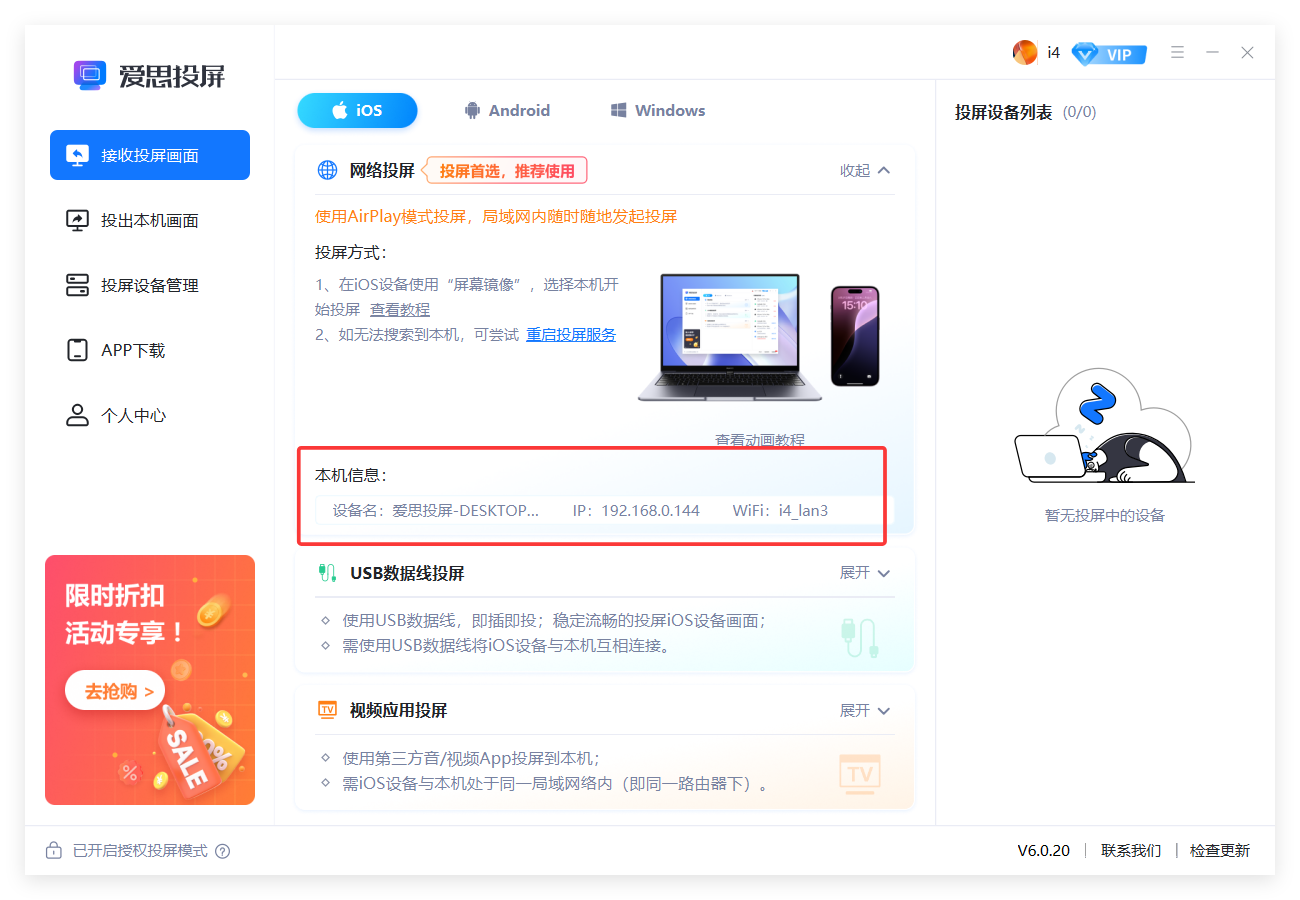Expand the 视频应用投屏 section
Viewport: 1300px width, 900px height.
point(864,710)
